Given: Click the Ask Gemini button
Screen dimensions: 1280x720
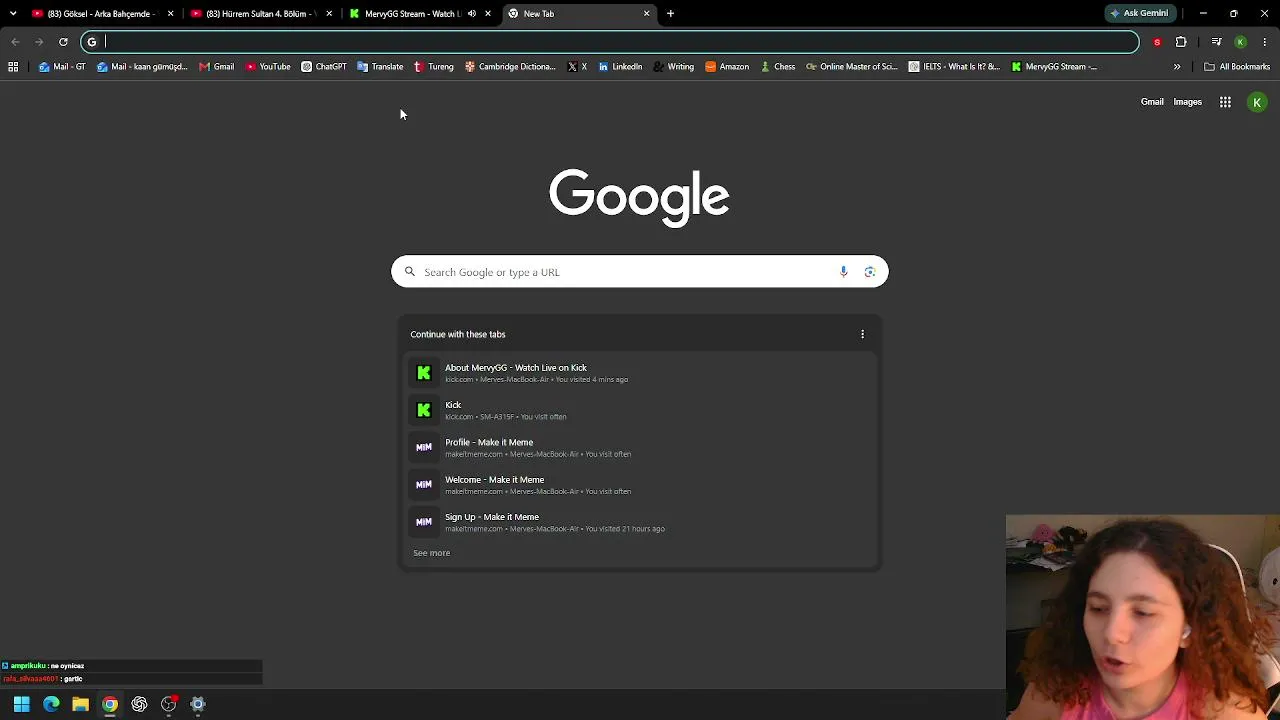Looking at the screenshot, I should tap(1139, 14).
